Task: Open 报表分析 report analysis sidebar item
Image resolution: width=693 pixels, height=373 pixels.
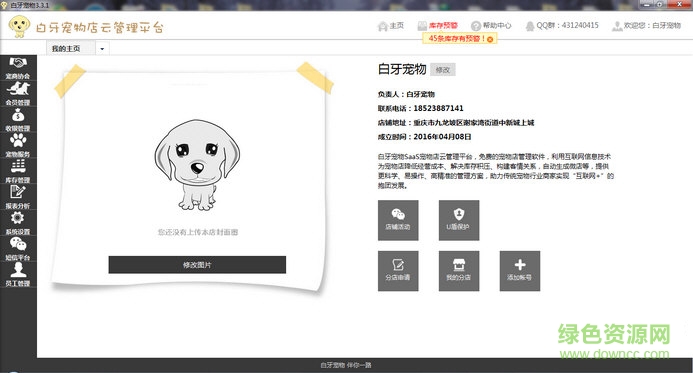Action: (18, 197)
